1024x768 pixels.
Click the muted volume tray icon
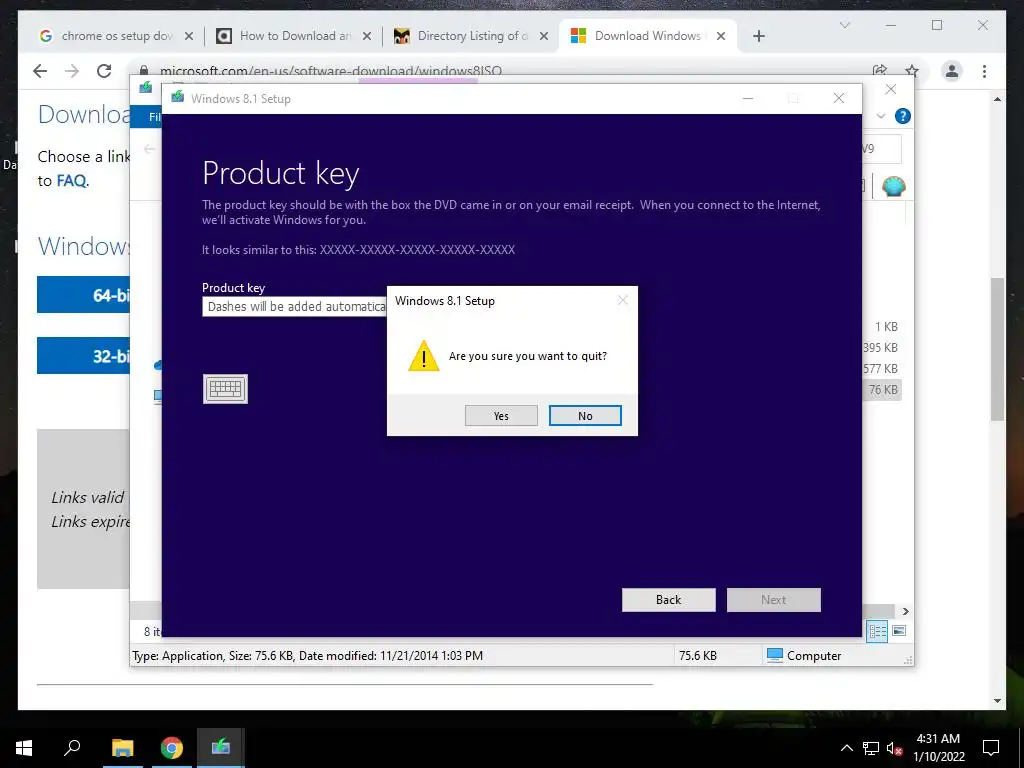895,748
